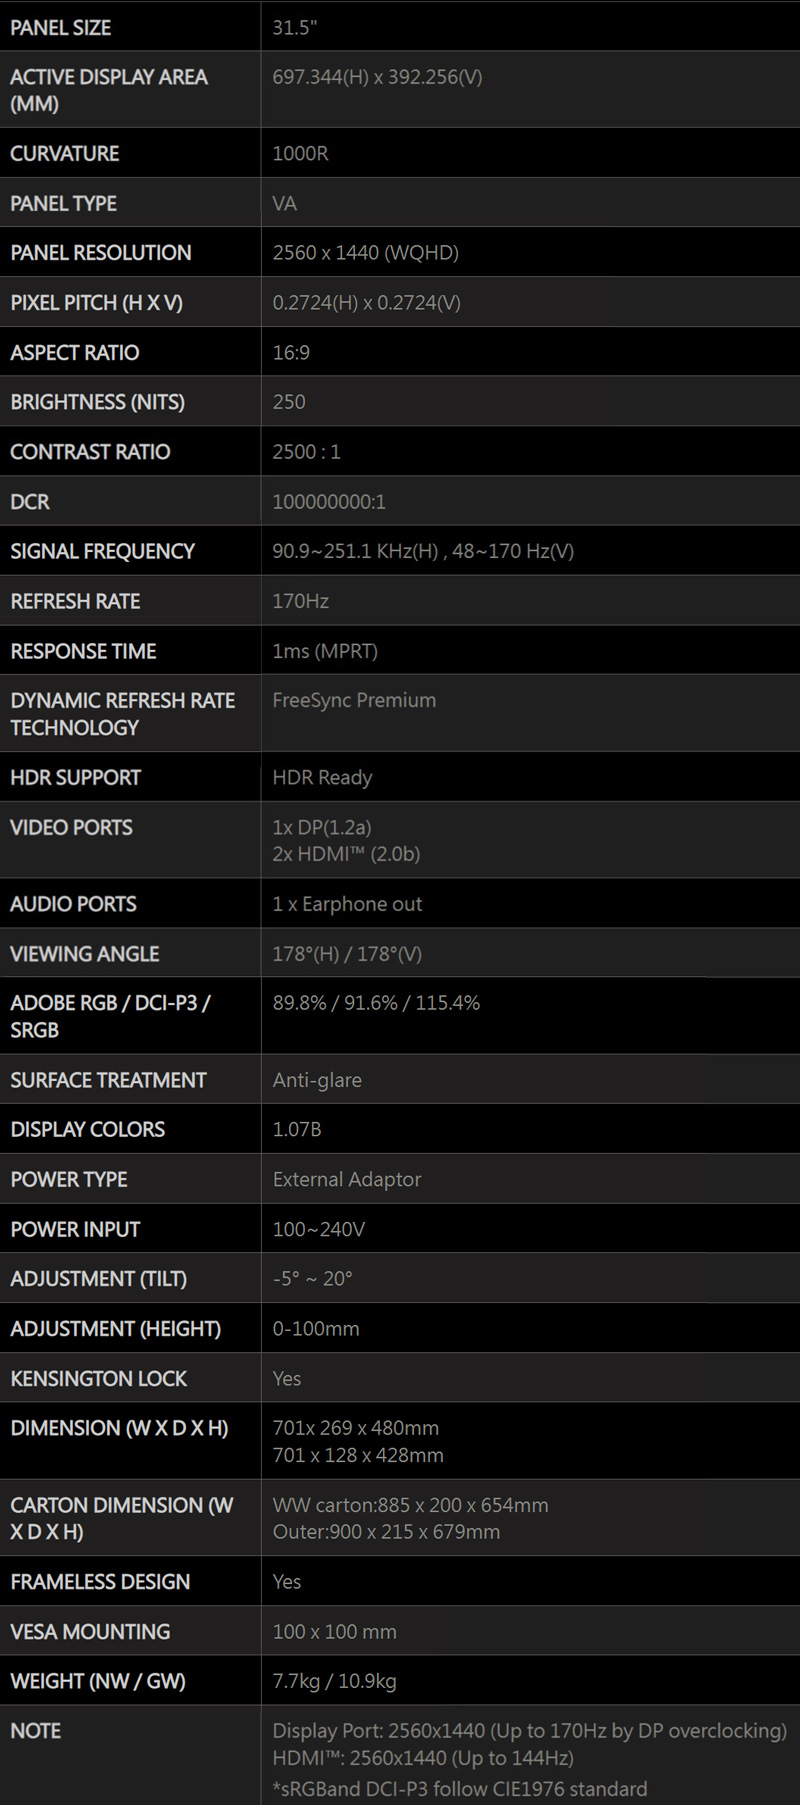
Task: Click the PANEL SIZE row label
Action: [61, 27]
